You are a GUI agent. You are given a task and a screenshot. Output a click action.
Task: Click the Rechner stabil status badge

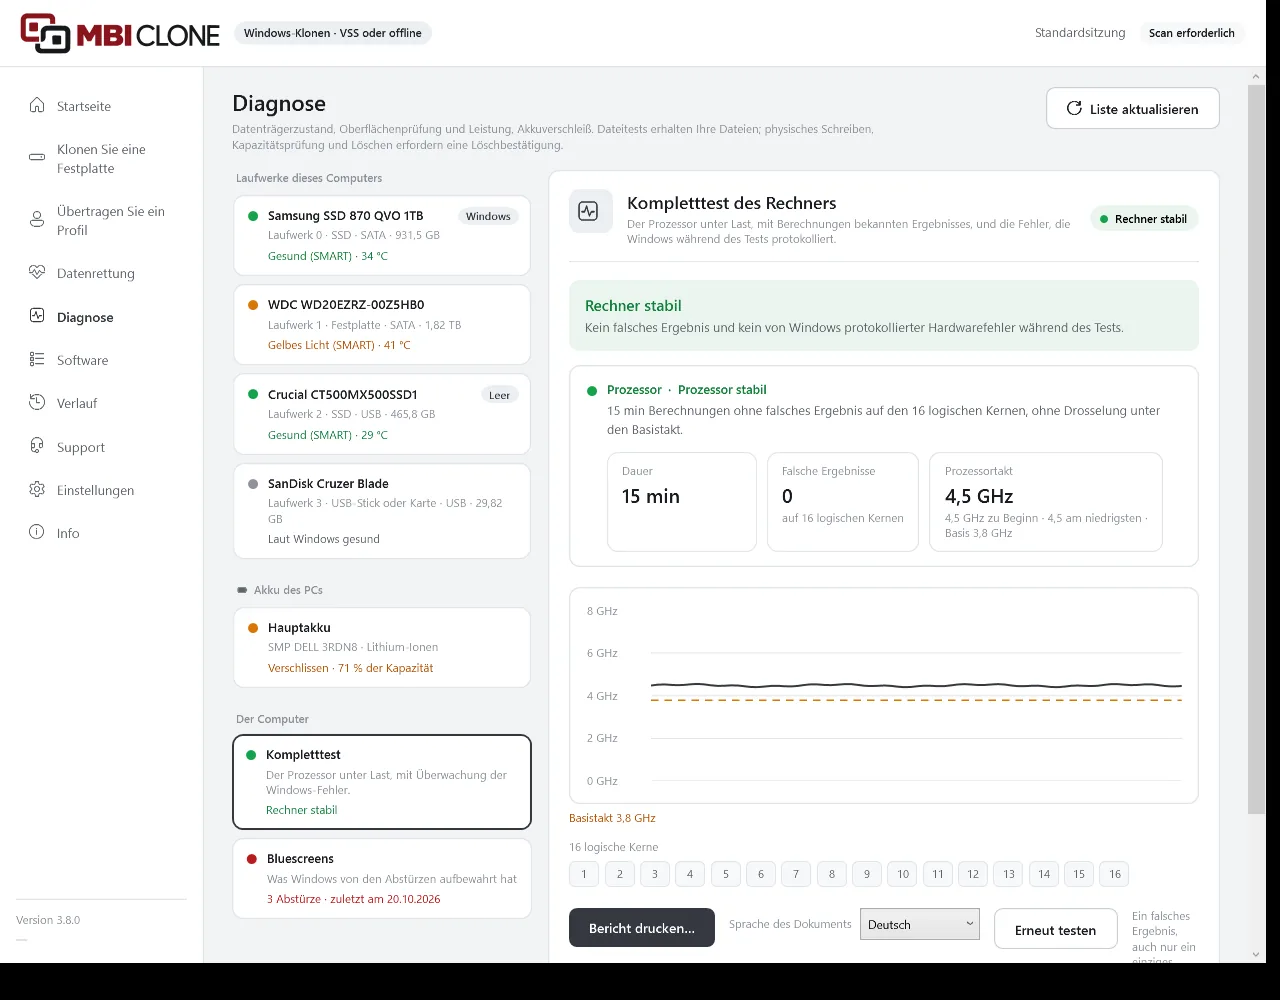point(1144,219)
